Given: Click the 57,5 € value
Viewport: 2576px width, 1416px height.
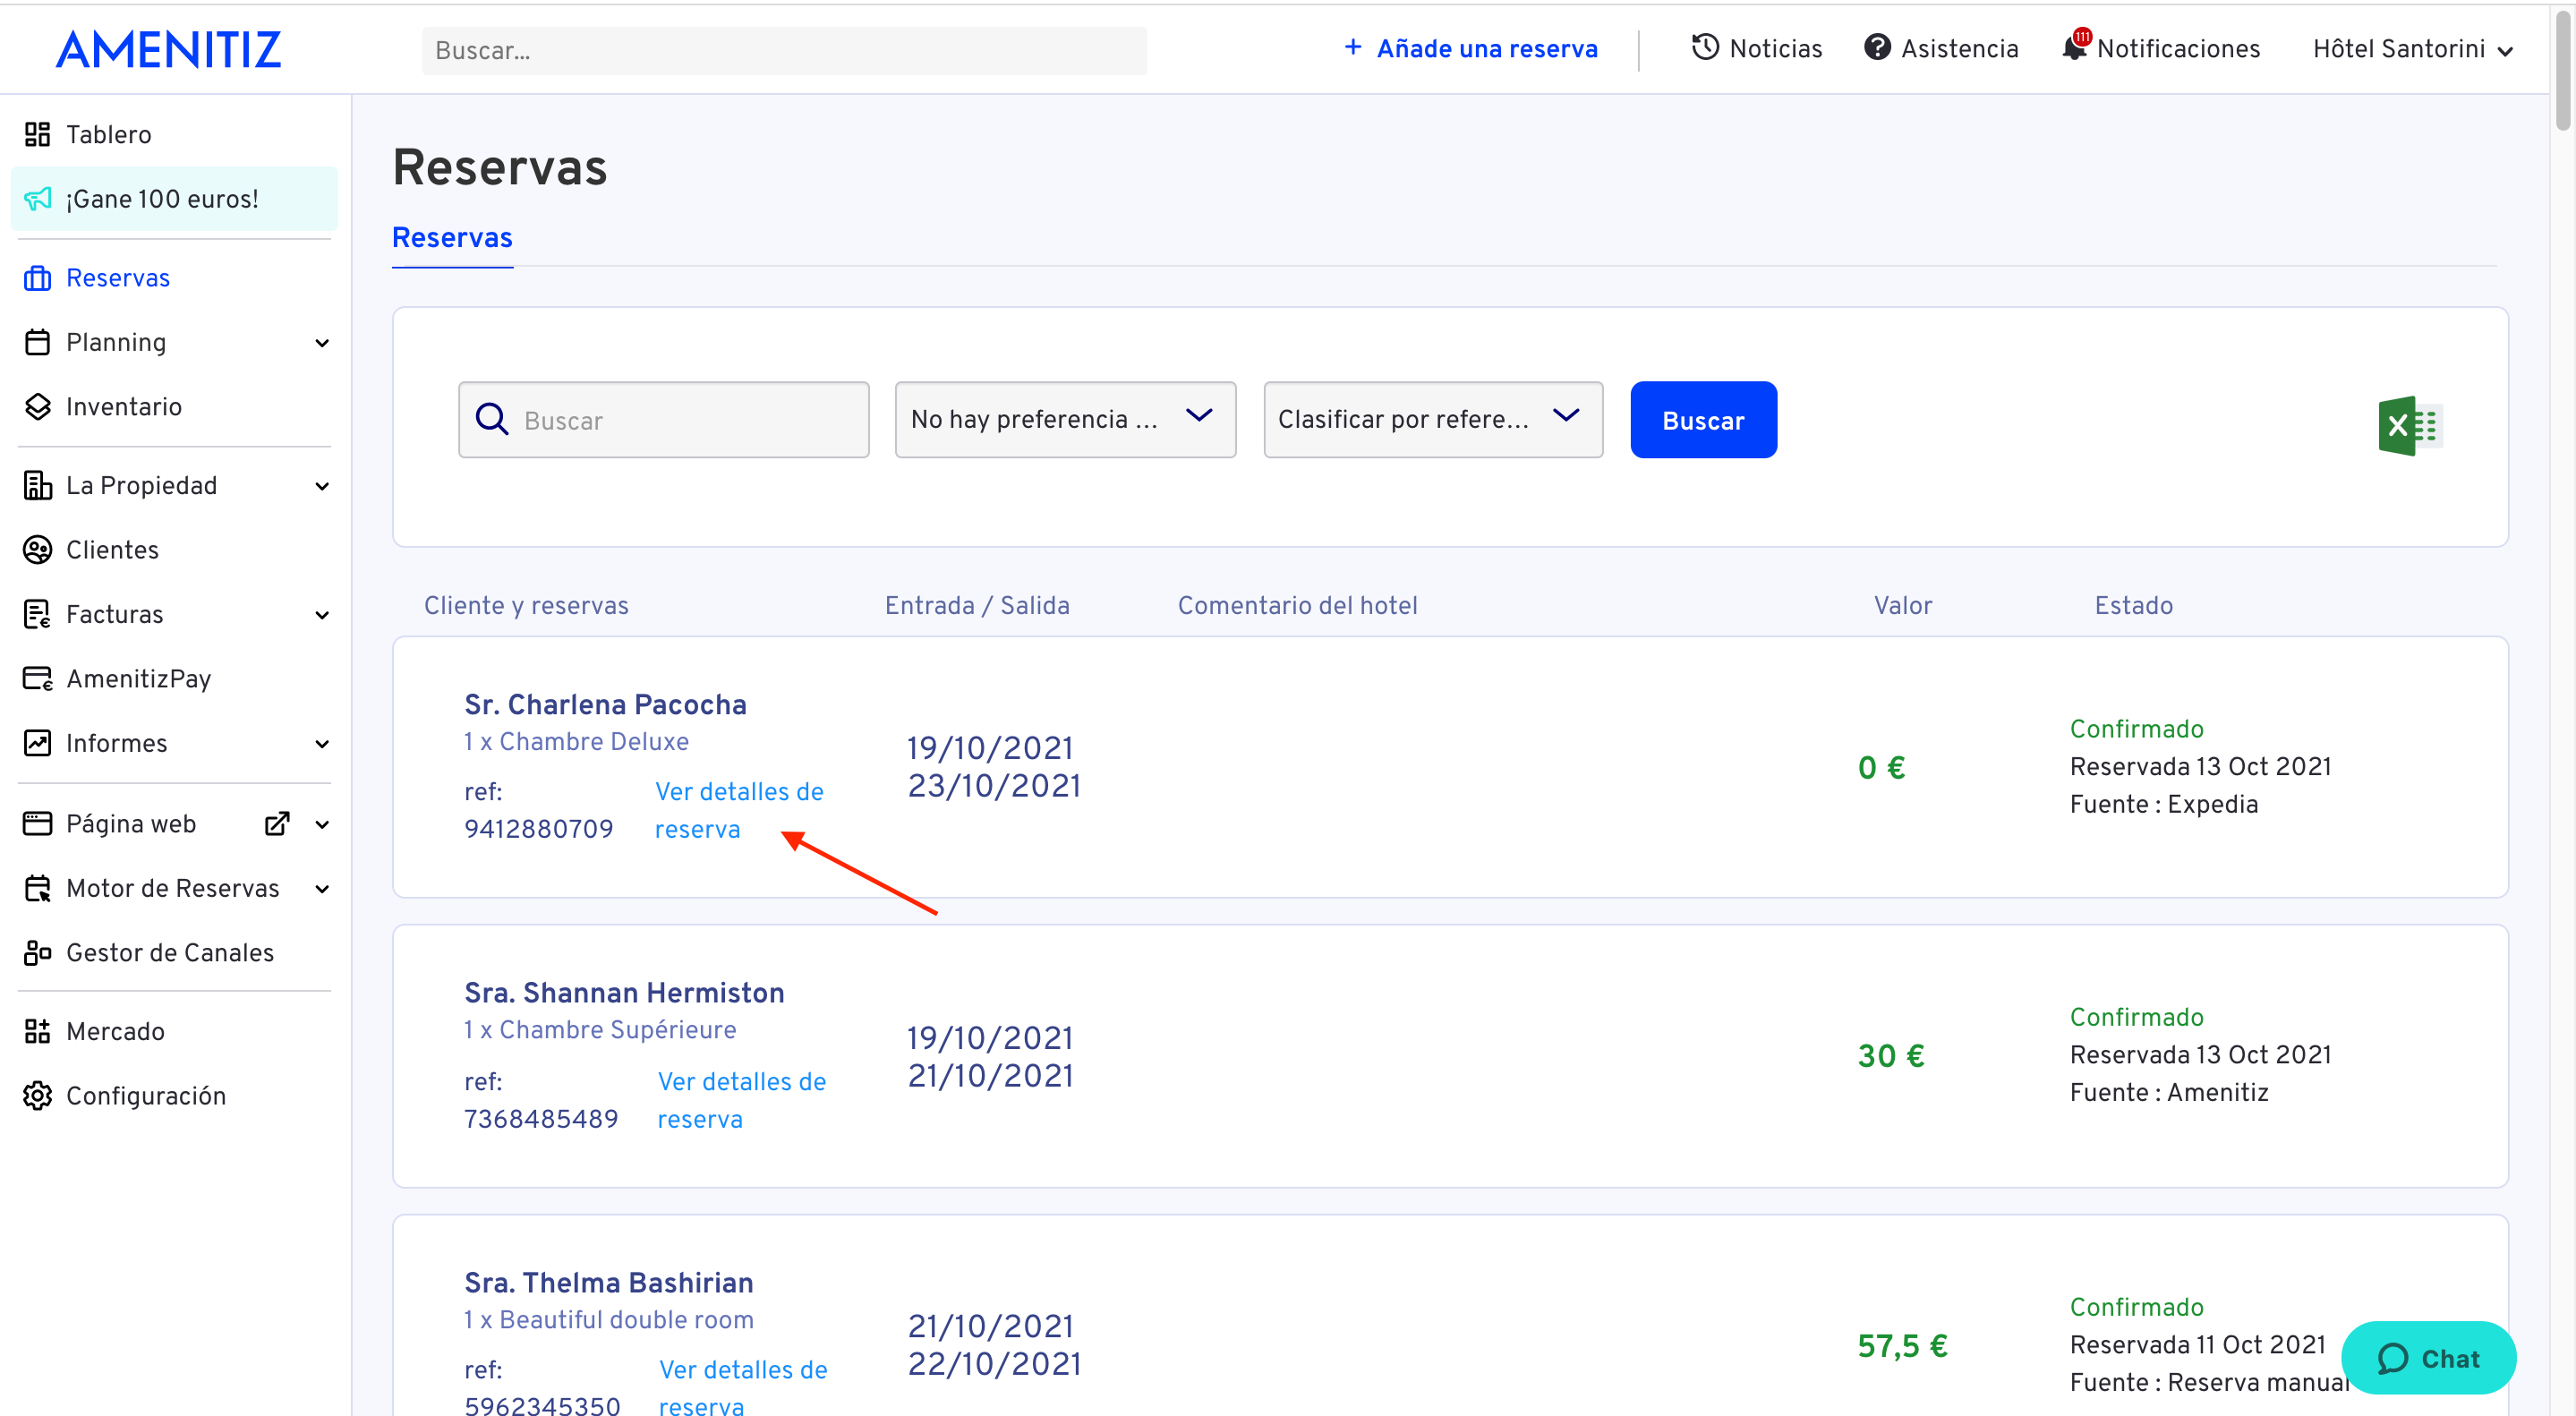Looking at the screenshot, I should point(1902,1345).
